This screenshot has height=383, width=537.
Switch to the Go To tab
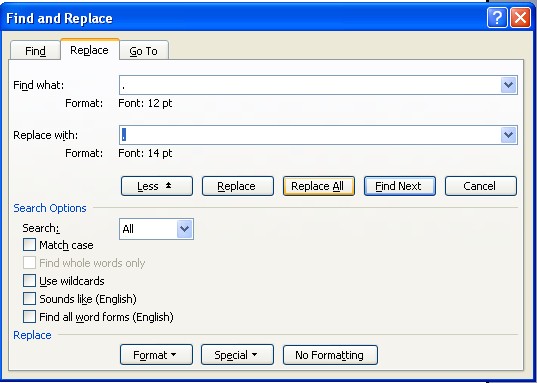click(143, 51)
